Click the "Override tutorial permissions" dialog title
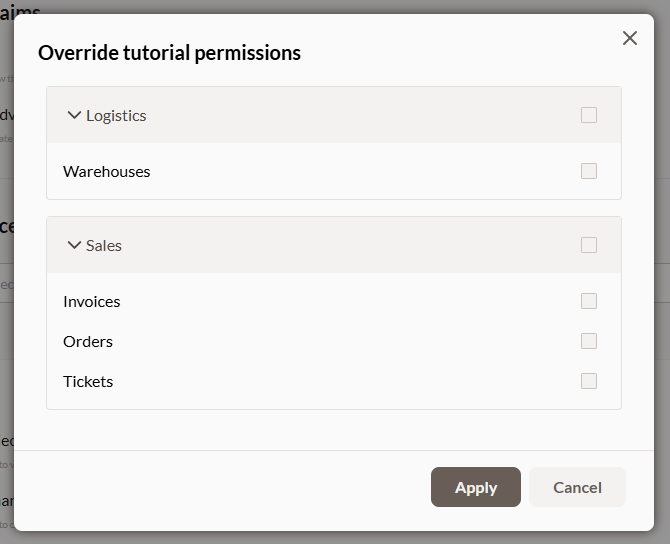 pyautogui.click(x=169, y=52)
